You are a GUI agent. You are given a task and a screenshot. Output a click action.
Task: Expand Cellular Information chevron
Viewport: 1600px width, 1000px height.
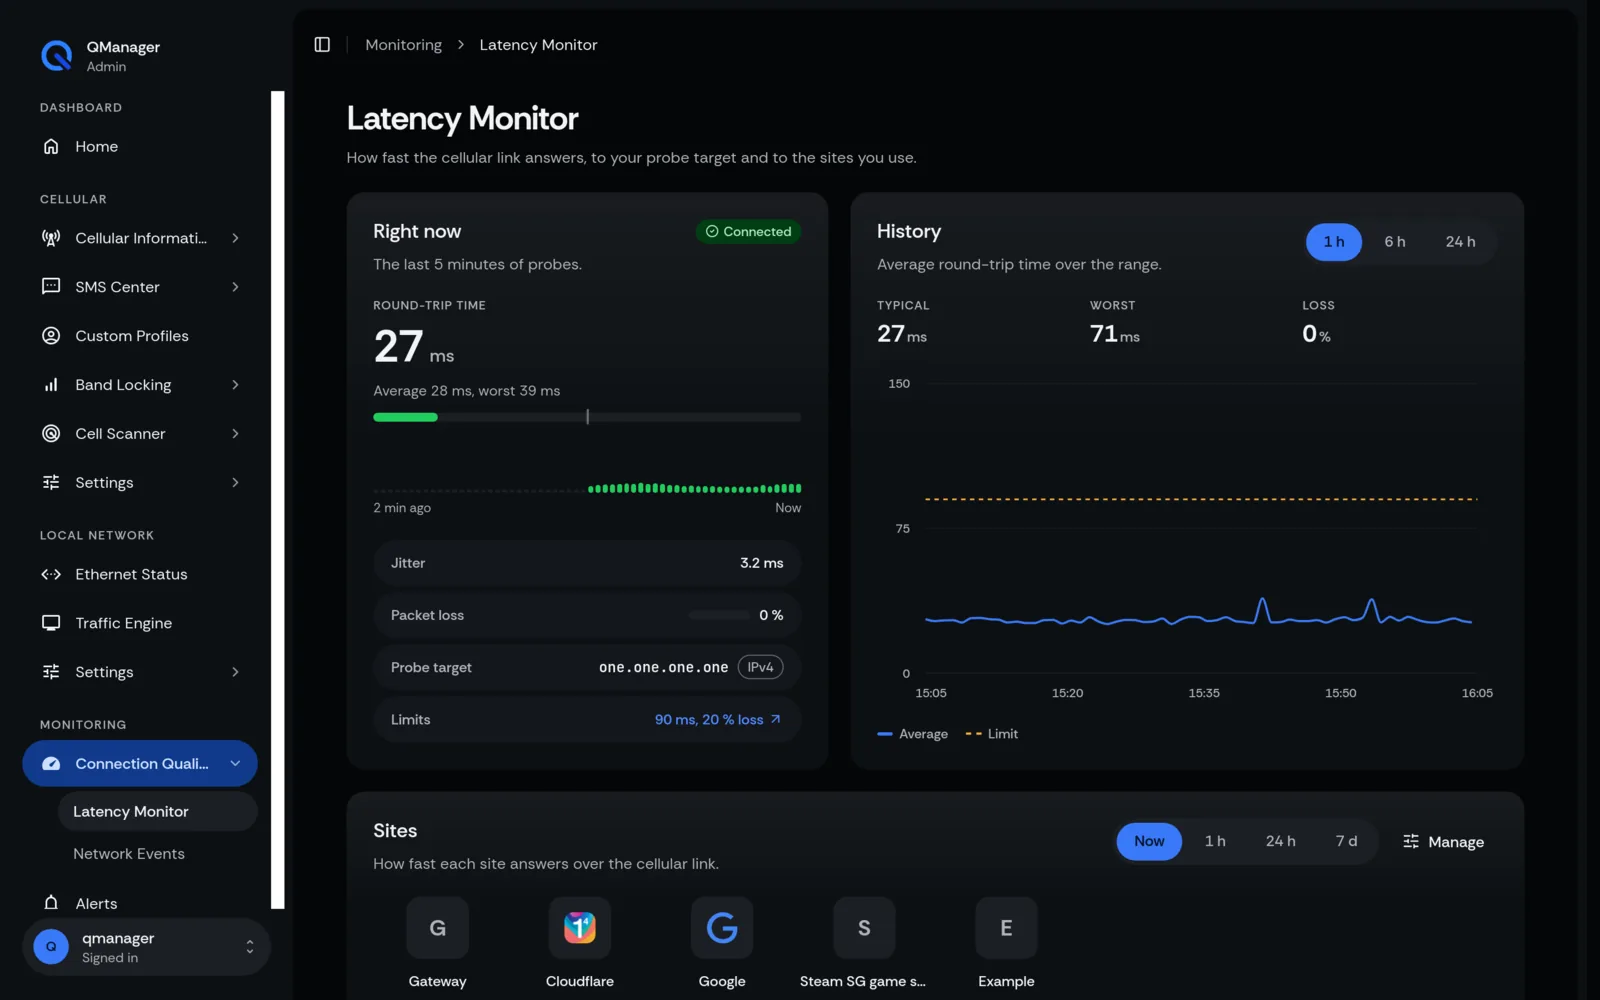pyautogui.click(x=236, y=238)
